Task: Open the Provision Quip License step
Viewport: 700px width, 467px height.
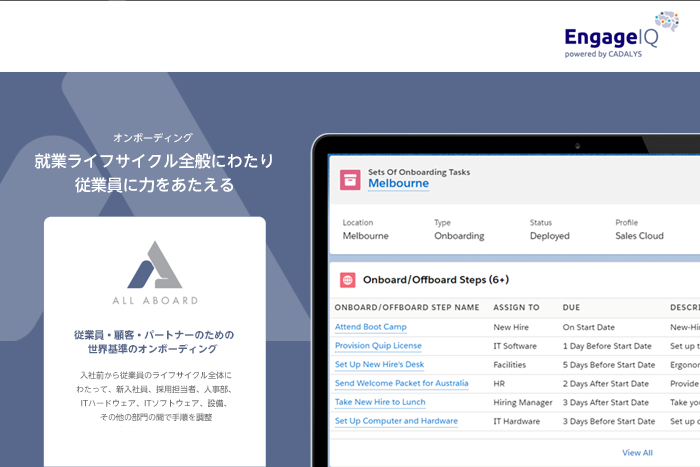Action: pos(378,346)
